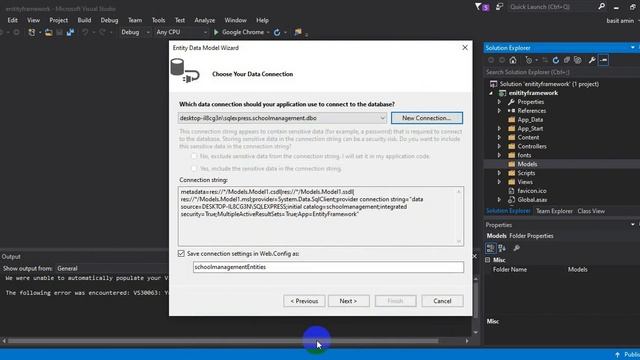Switch to the Class View tab
The height and width of the screenshot is (360, 640).
591,211
